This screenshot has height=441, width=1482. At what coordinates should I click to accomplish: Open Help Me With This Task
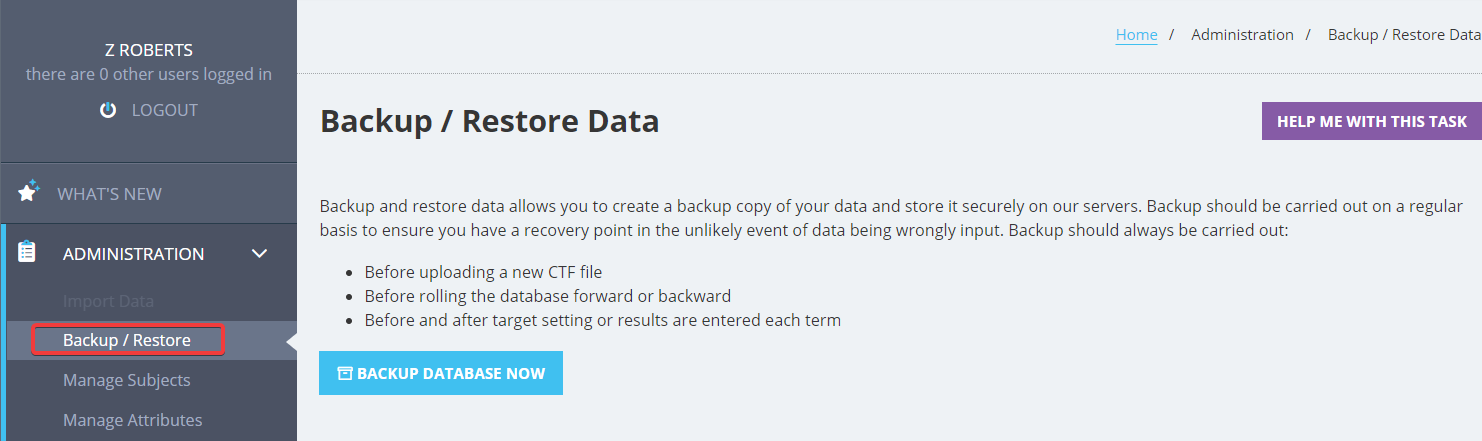click(x=1372, y=121)
